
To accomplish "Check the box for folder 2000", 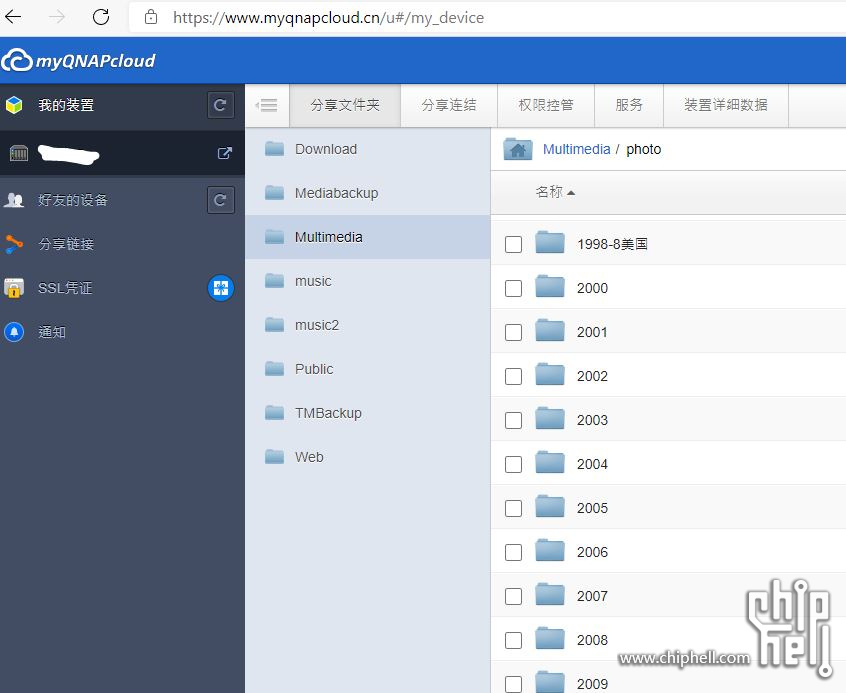I will click(x=513, y=288).
